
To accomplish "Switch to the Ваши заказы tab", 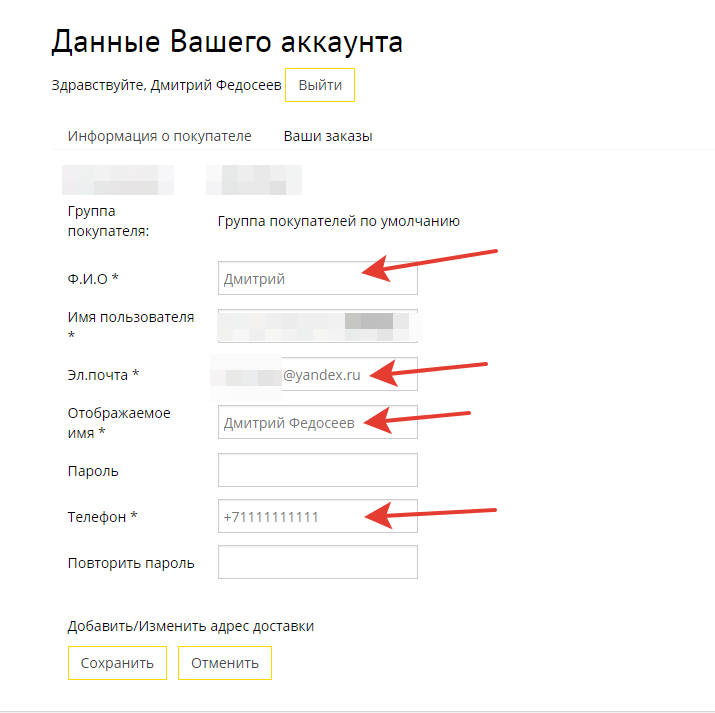I will 328,136.
